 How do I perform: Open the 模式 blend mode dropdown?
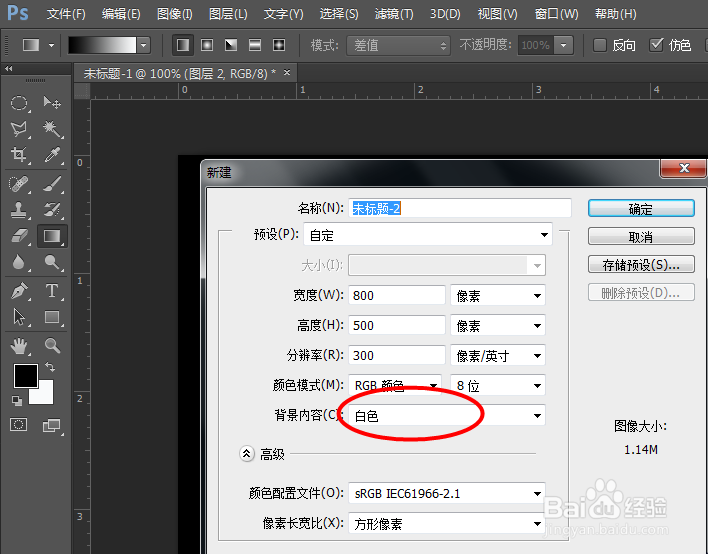[398, 45]
